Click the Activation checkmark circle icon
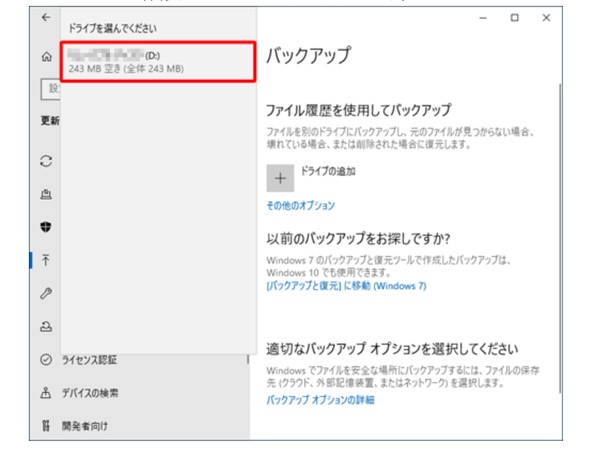610x450 pixels. point(46,359)
